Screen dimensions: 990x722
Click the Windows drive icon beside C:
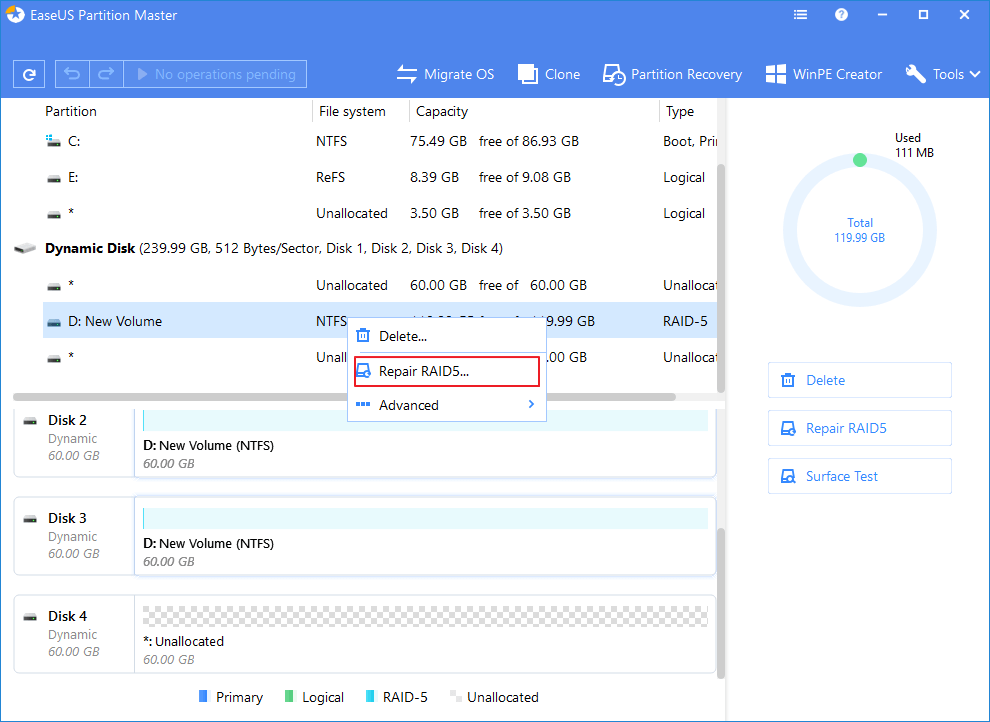click(54, 141)
